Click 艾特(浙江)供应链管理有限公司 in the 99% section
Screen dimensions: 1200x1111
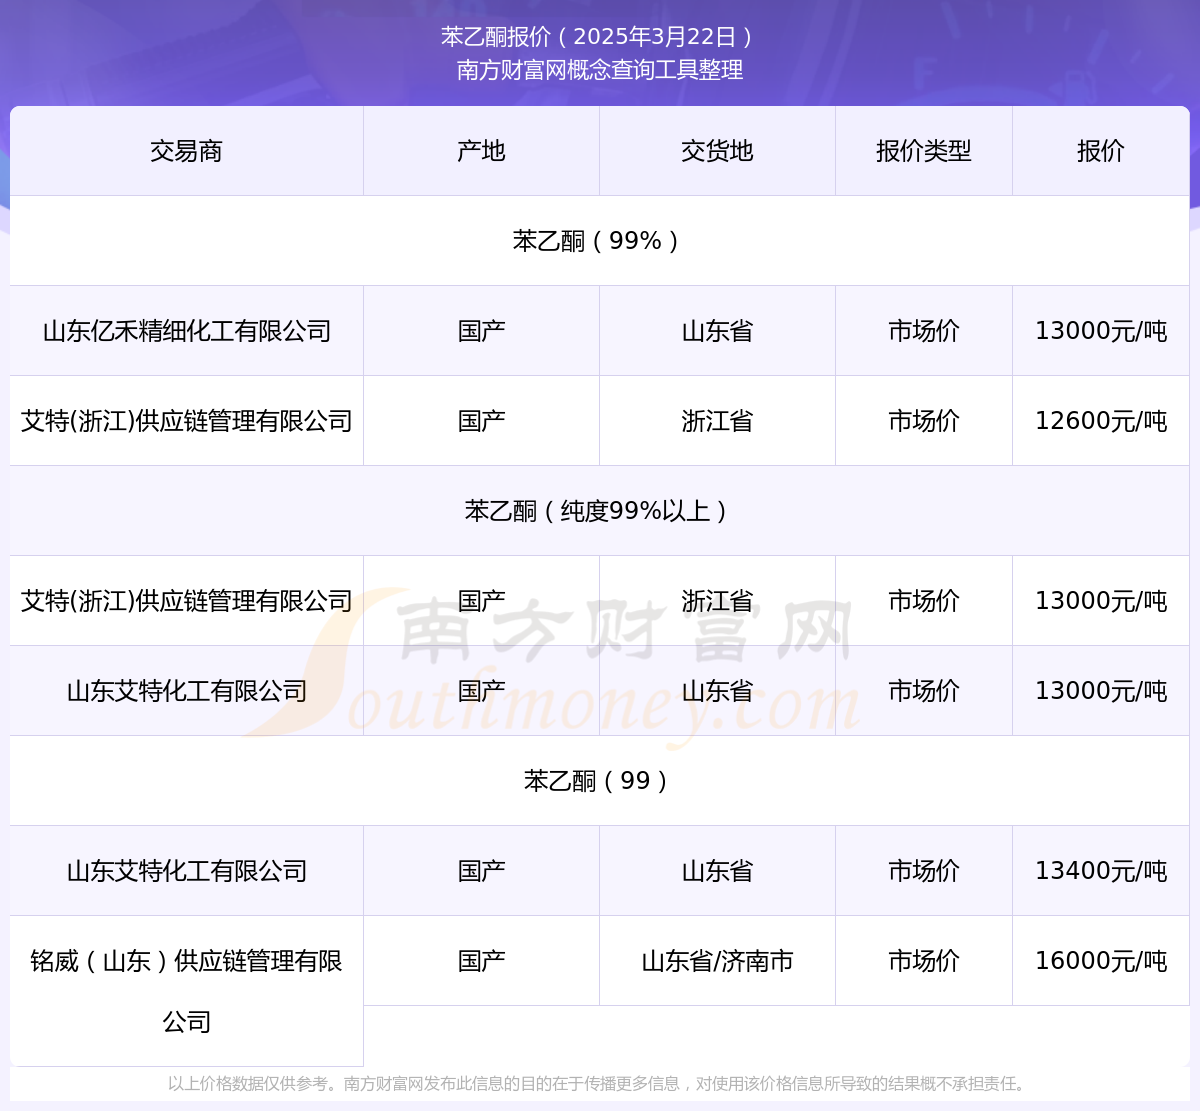(x=186, y=421)
